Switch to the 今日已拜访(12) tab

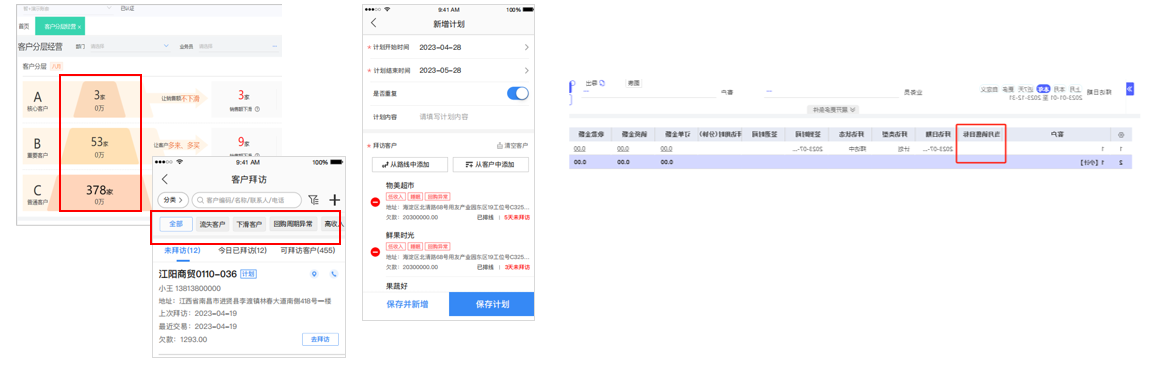[x=242, y=250]
